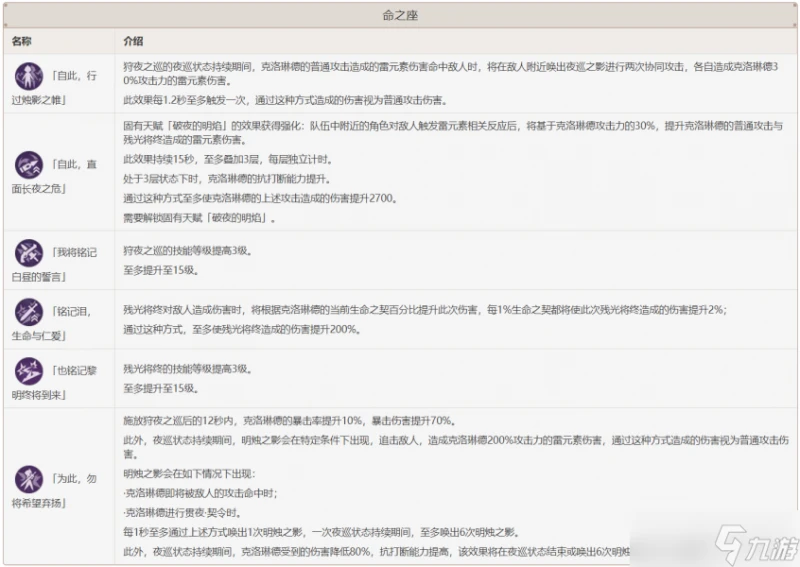Viewport: 800px width, 567px height.
Task: Click the line 至多使残光将终造成的伤害提升200%
Action: tap(243, 330)
